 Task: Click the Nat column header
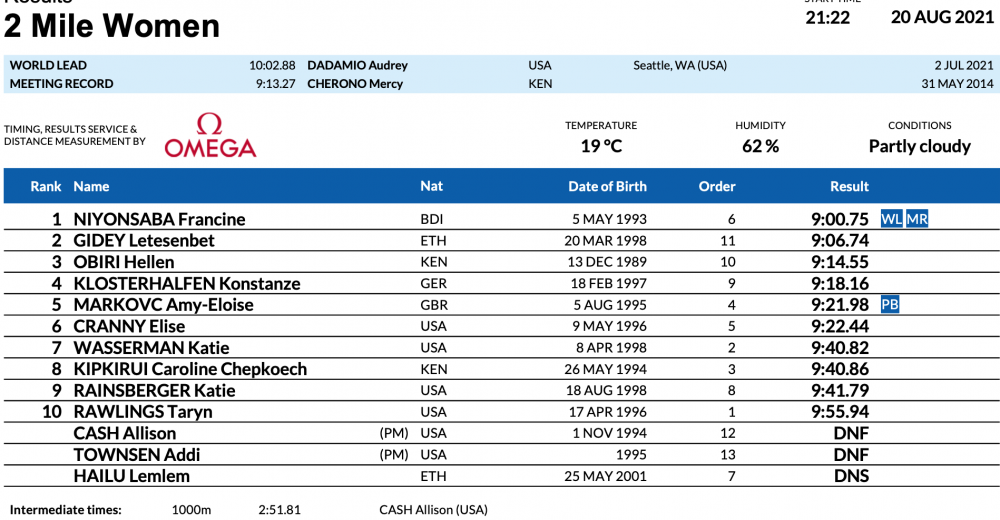coord(431,186)
